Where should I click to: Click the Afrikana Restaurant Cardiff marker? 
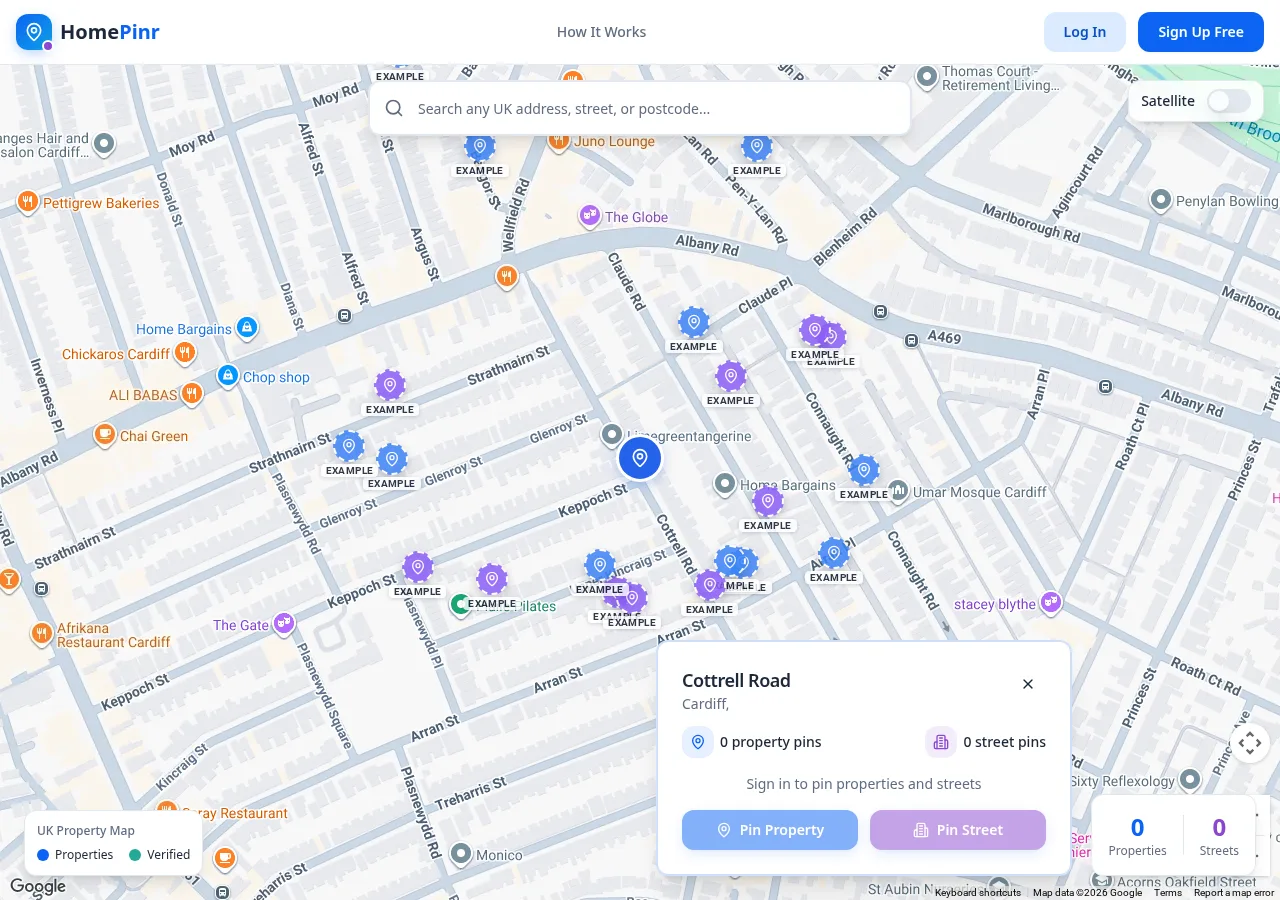point(41,633)
